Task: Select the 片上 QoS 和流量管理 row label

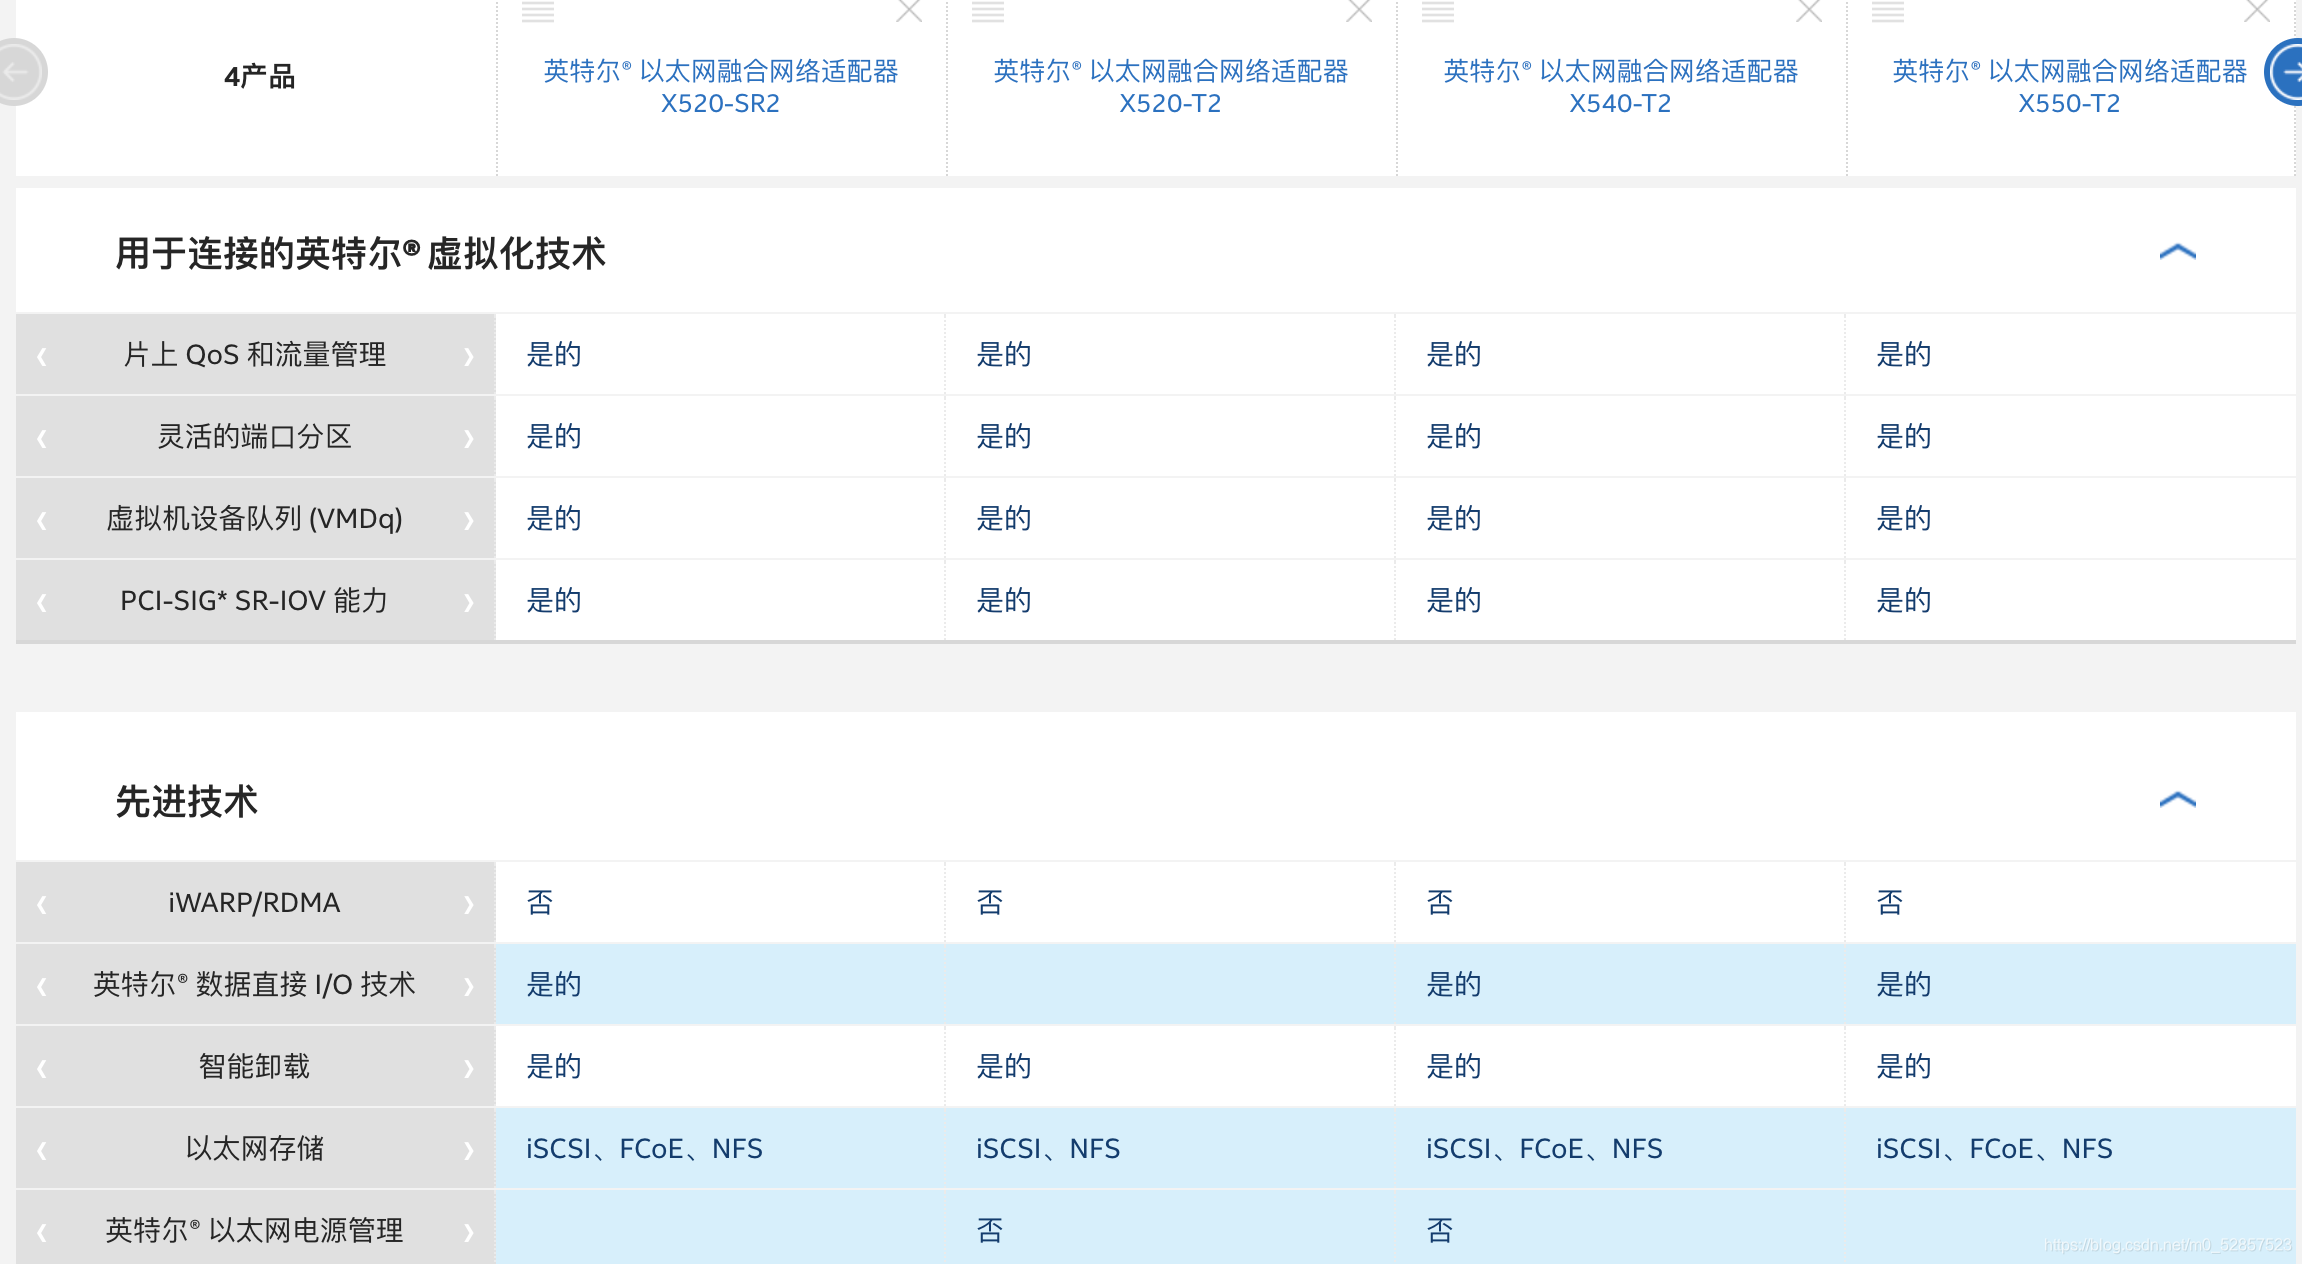Action: click(x=255, y=354)
